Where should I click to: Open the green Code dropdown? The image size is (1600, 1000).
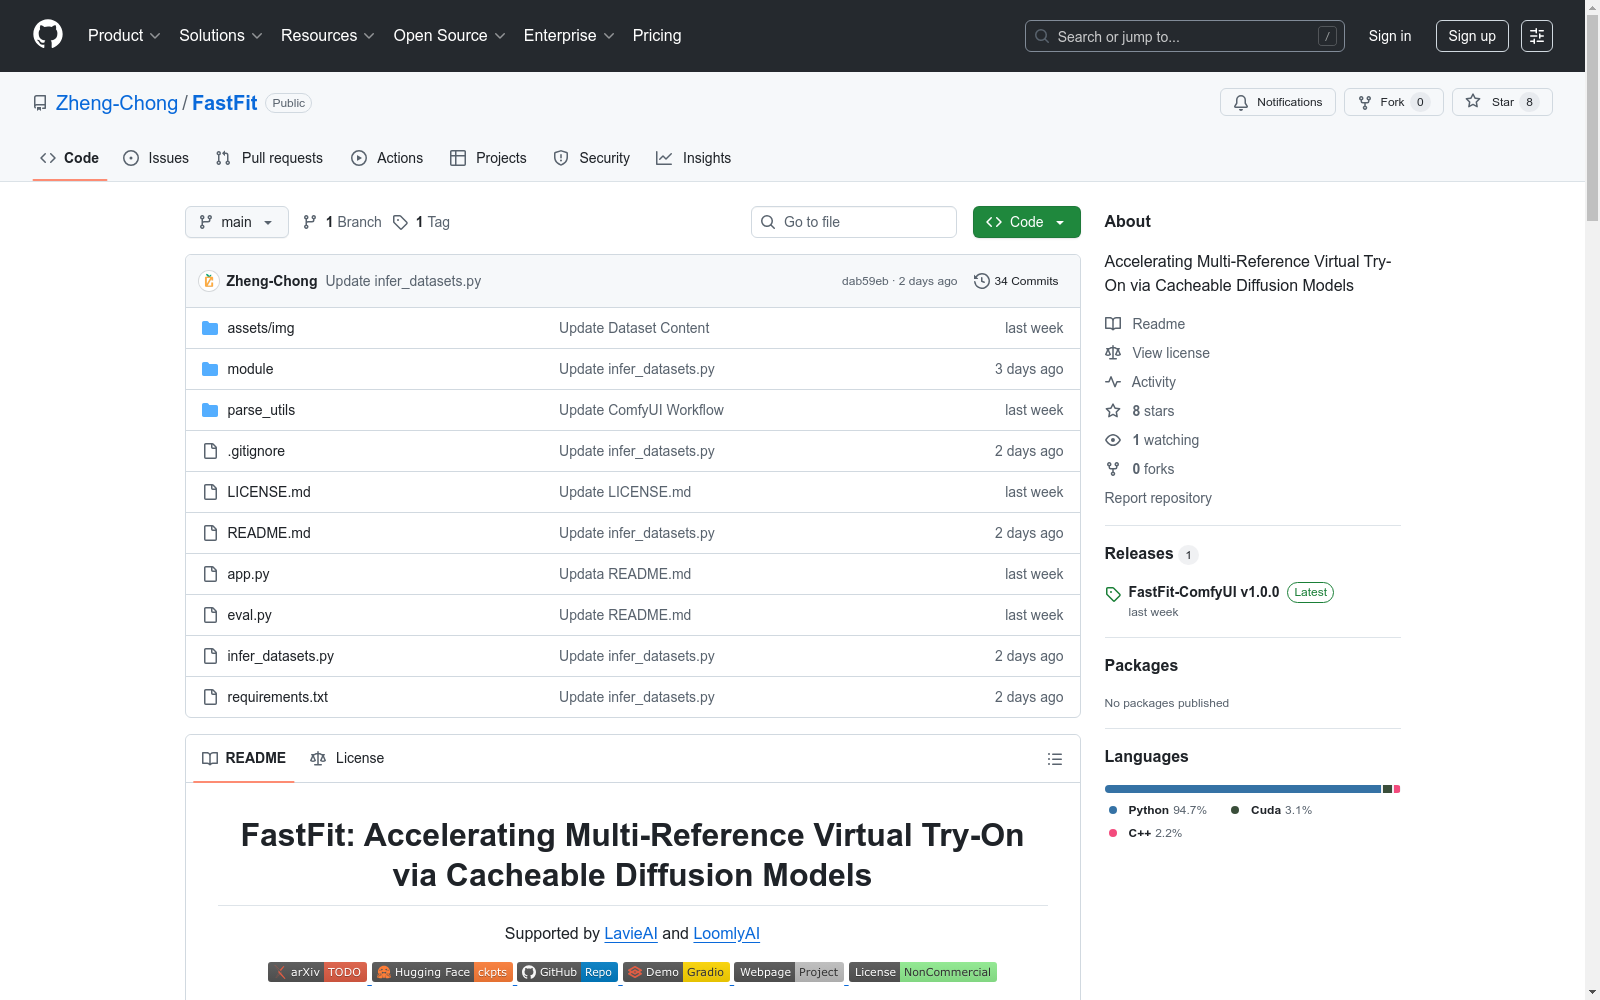[1027, 222]
